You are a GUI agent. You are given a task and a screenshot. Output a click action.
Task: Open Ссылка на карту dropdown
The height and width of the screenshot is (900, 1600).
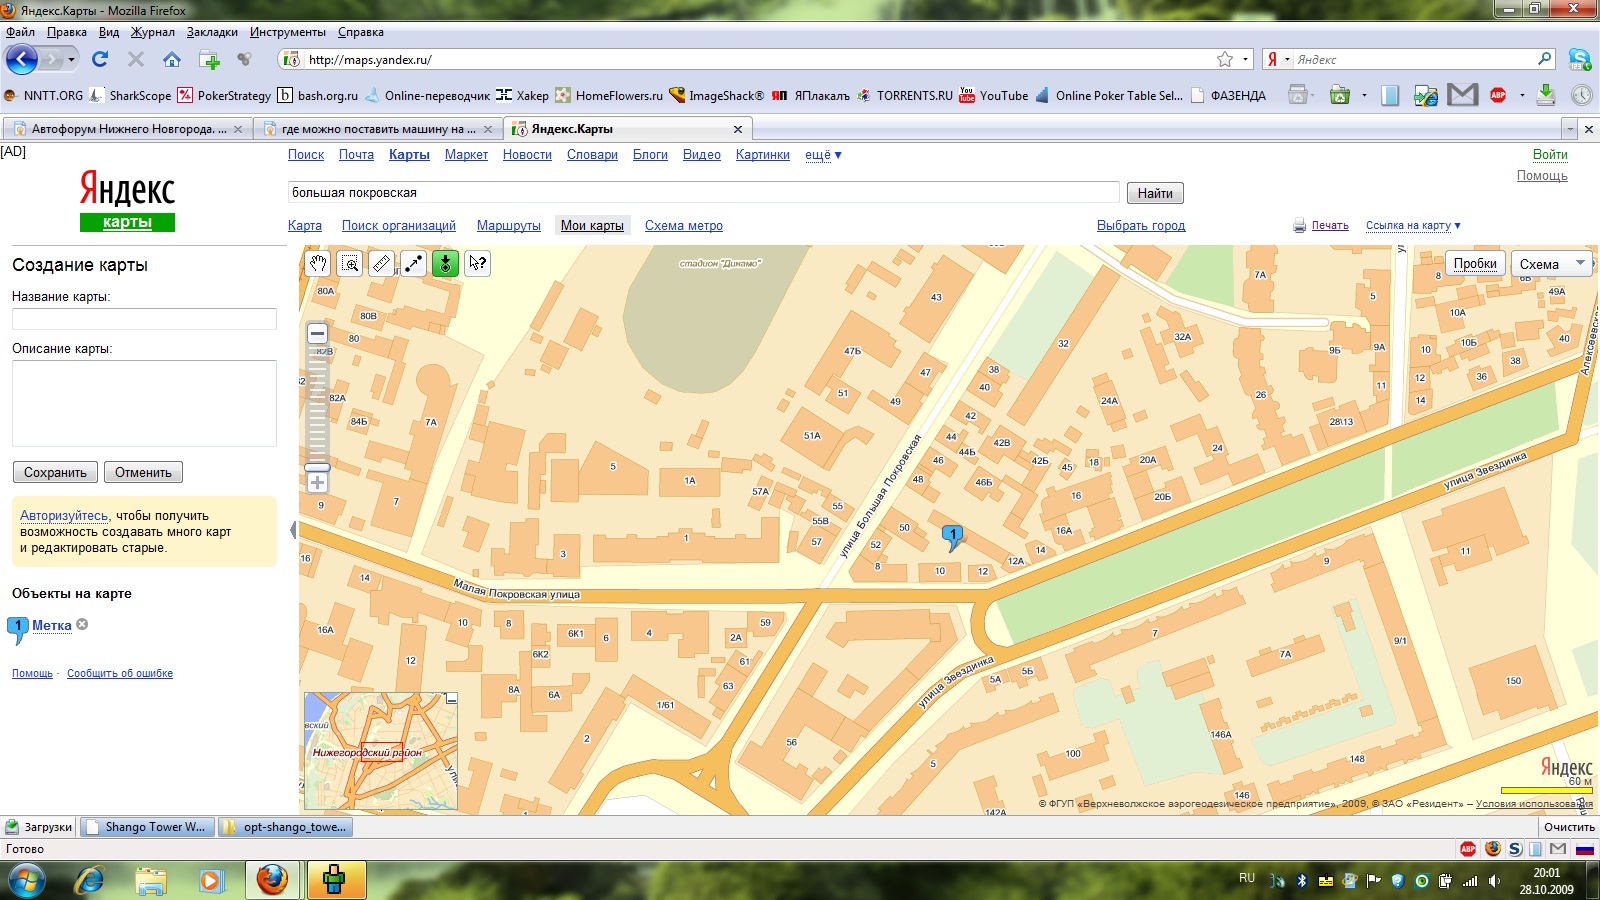pos(1413,226)
